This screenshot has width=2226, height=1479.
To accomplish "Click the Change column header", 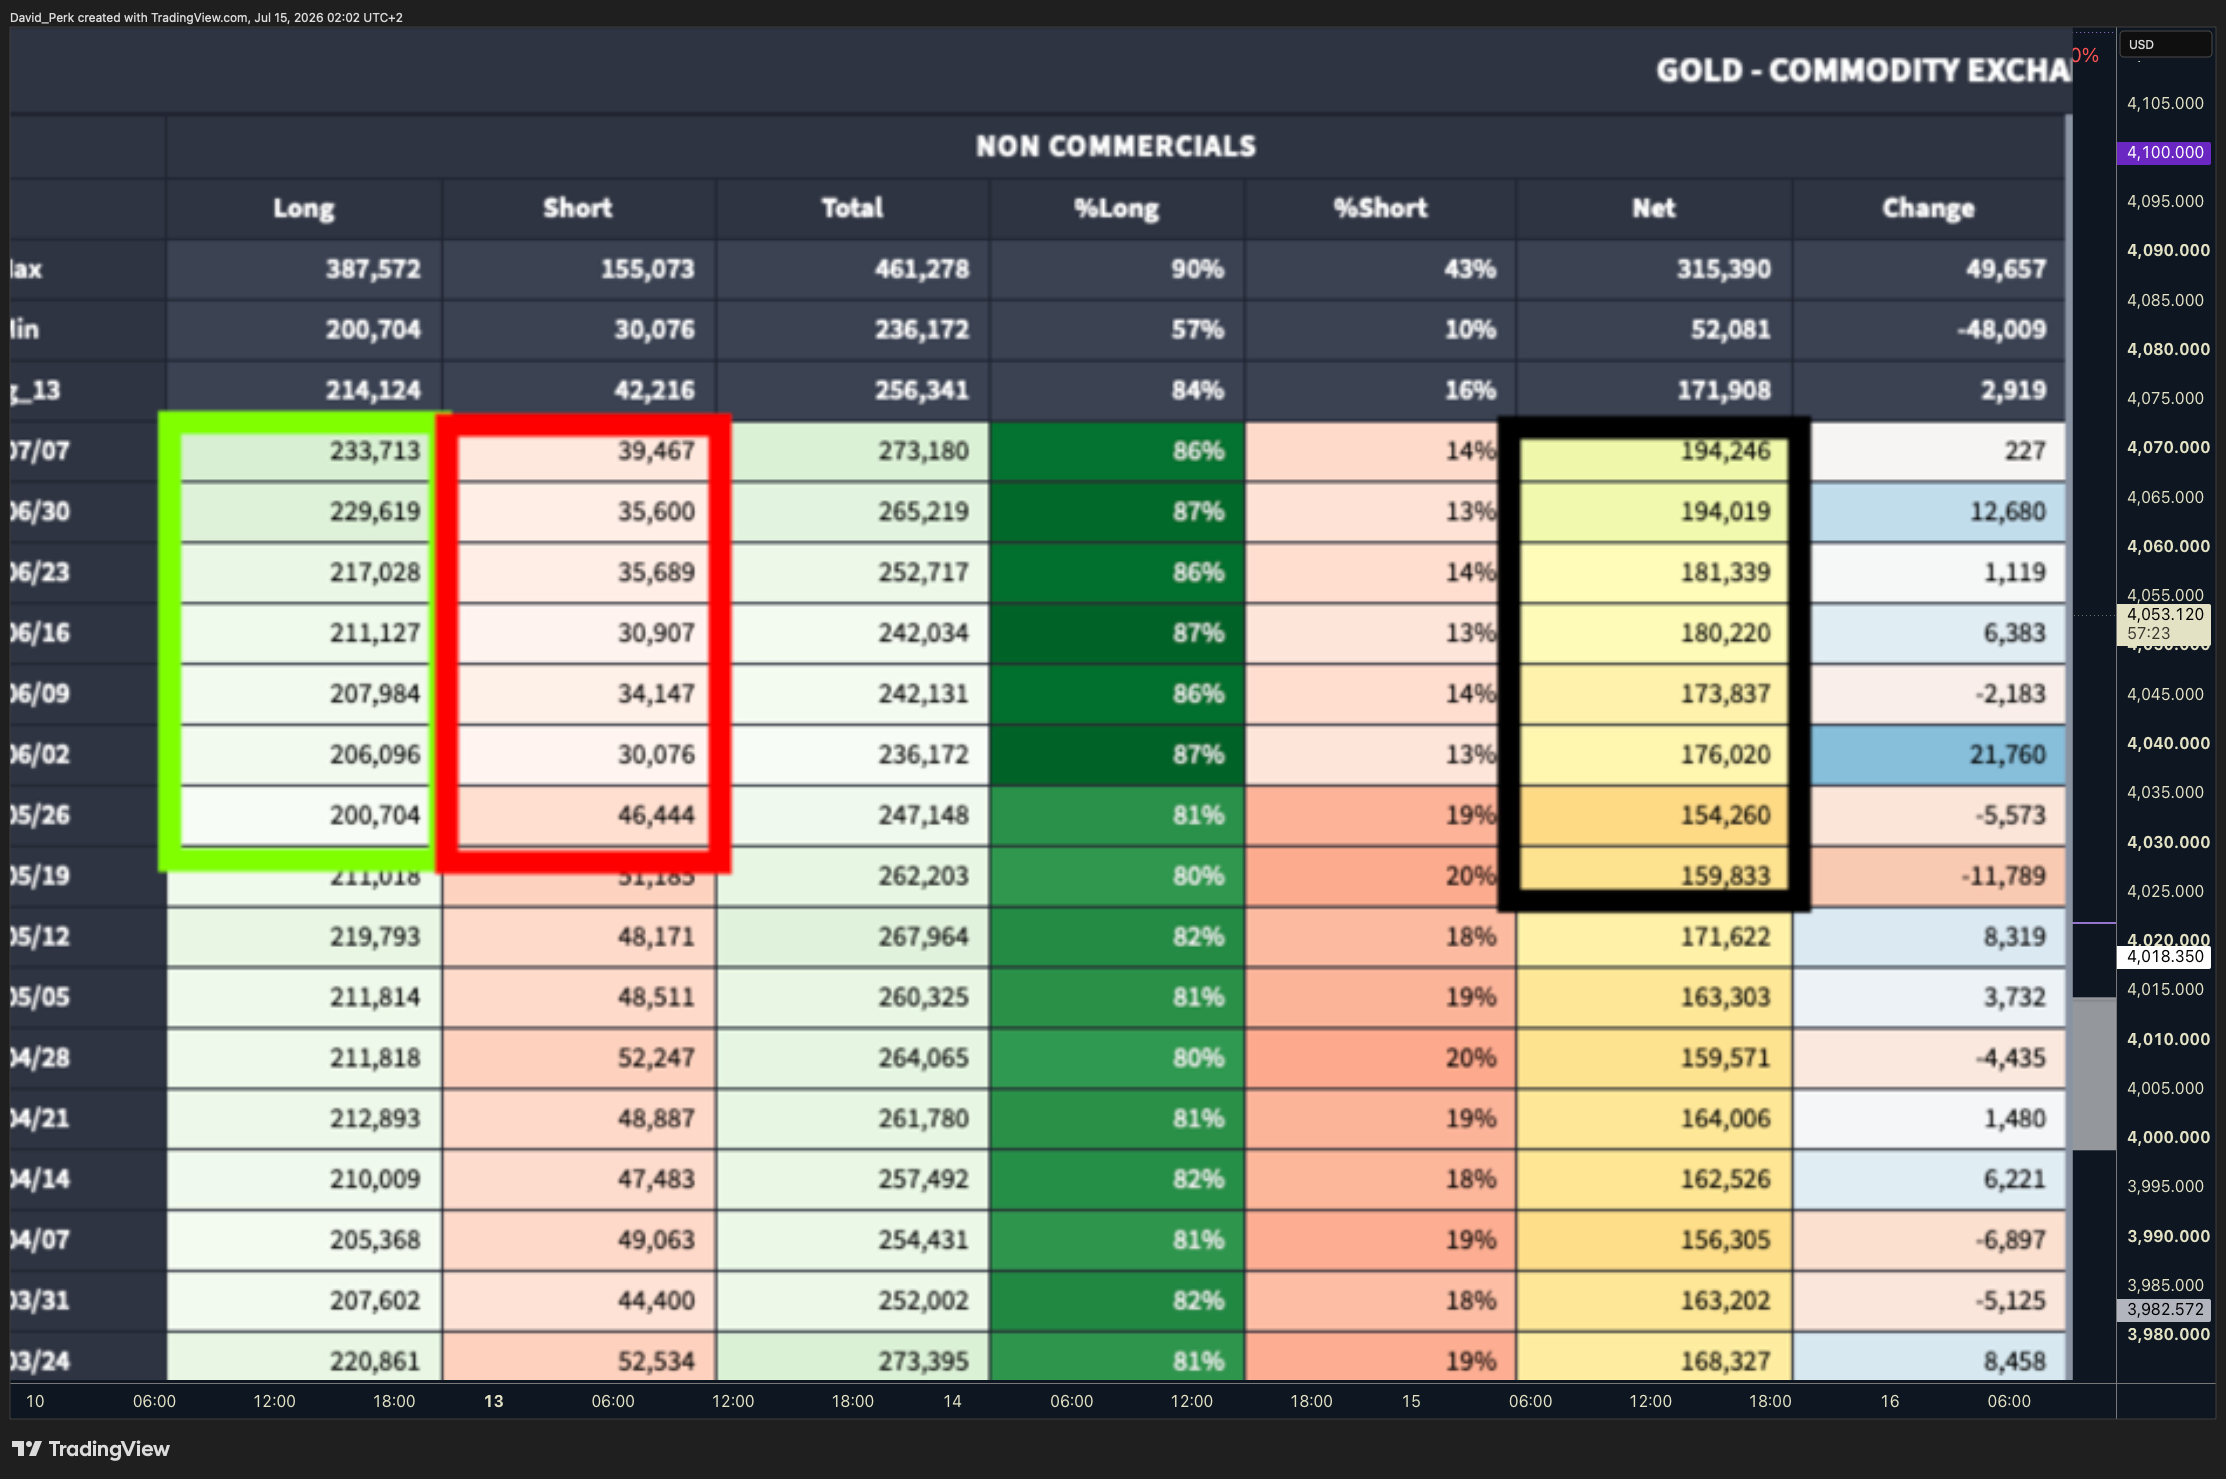I will point(1928,208).
